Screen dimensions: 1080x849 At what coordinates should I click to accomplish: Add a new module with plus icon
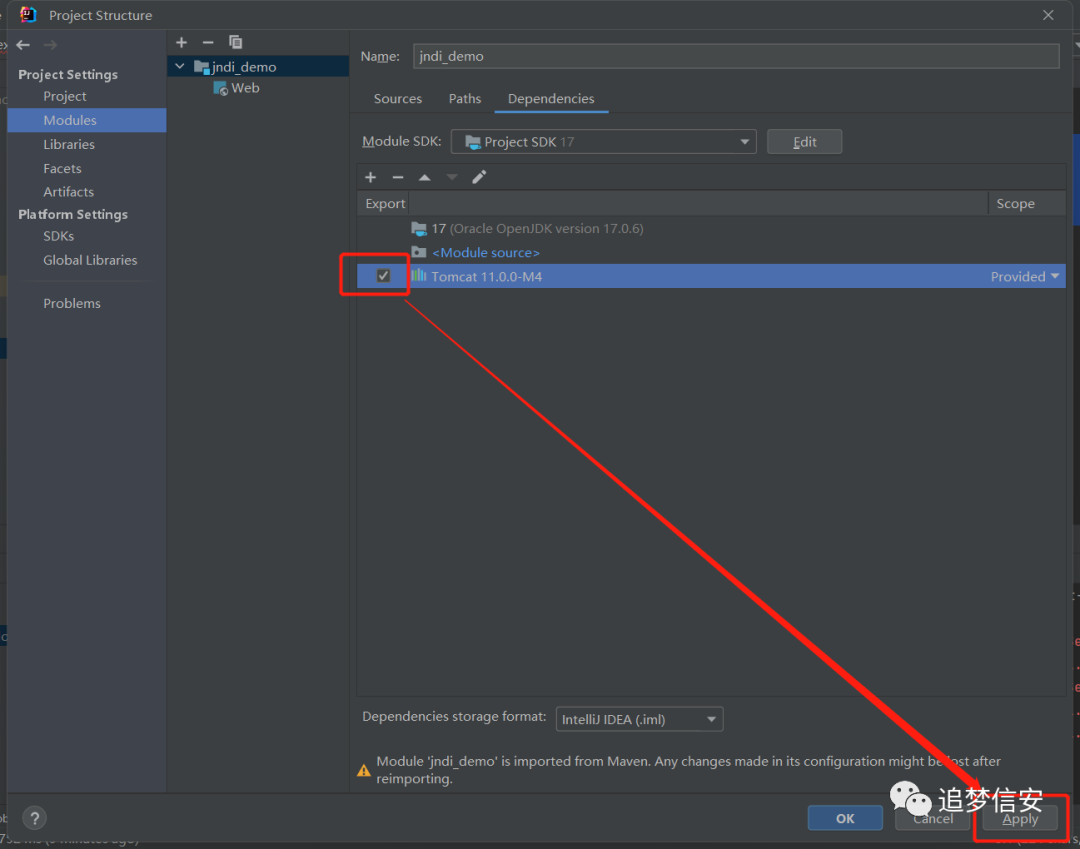coord(181,43)
